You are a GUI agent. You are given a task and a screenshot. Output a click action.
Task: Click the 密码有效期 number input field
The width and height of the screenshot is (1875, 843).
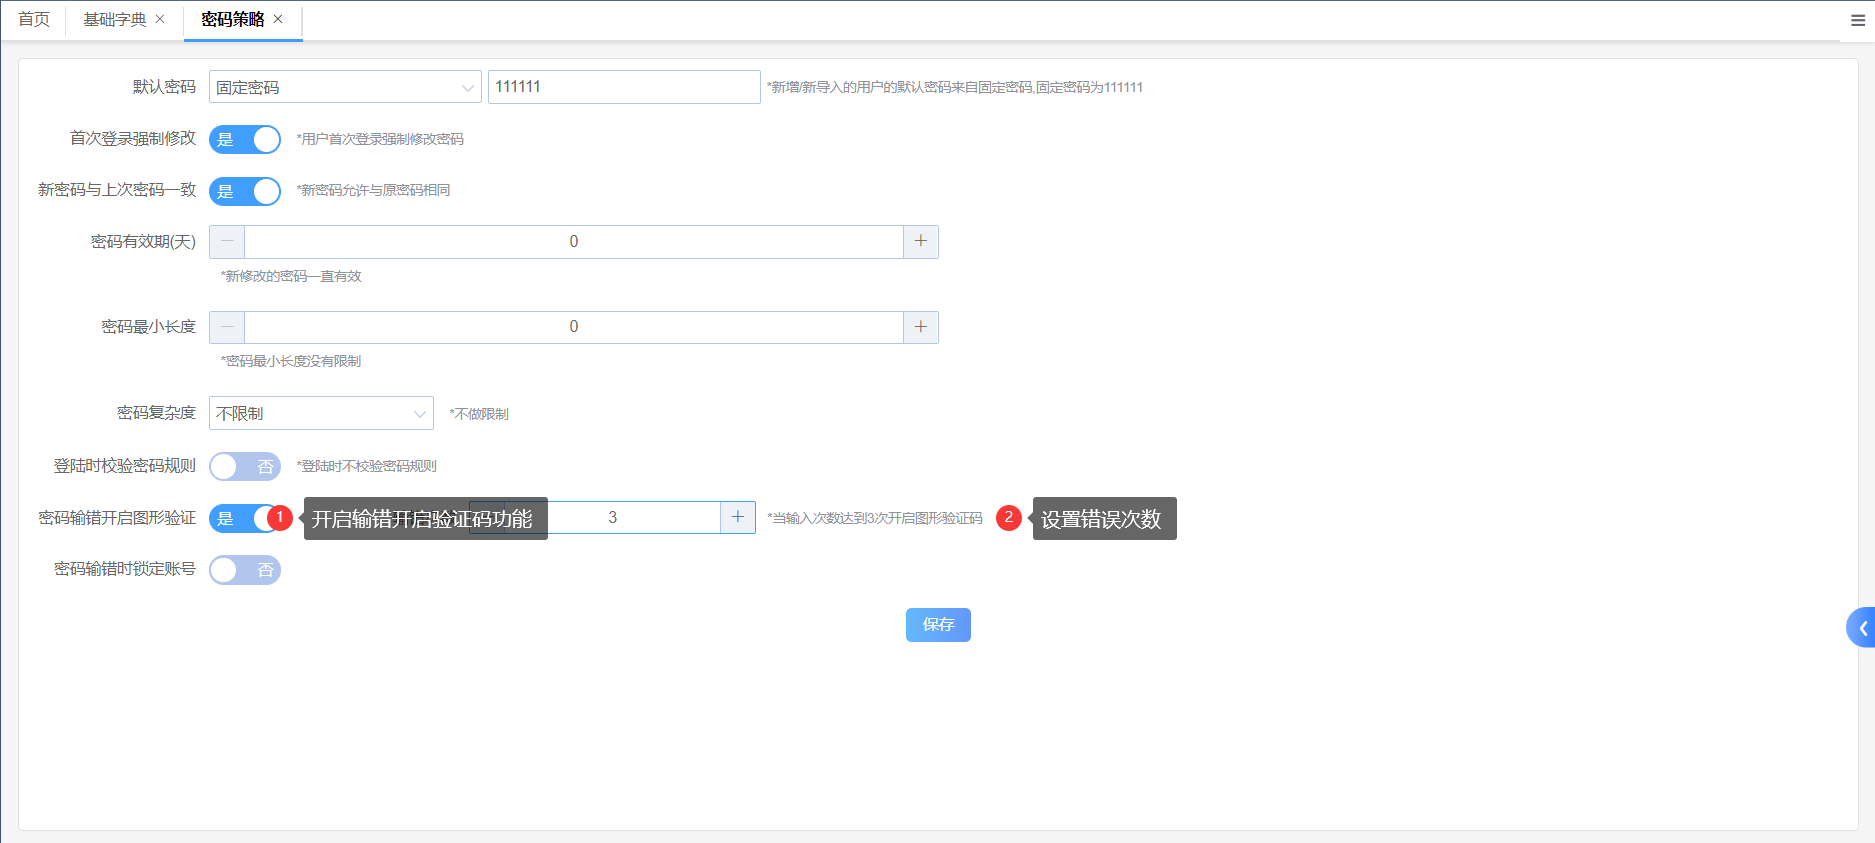(573, 242)
